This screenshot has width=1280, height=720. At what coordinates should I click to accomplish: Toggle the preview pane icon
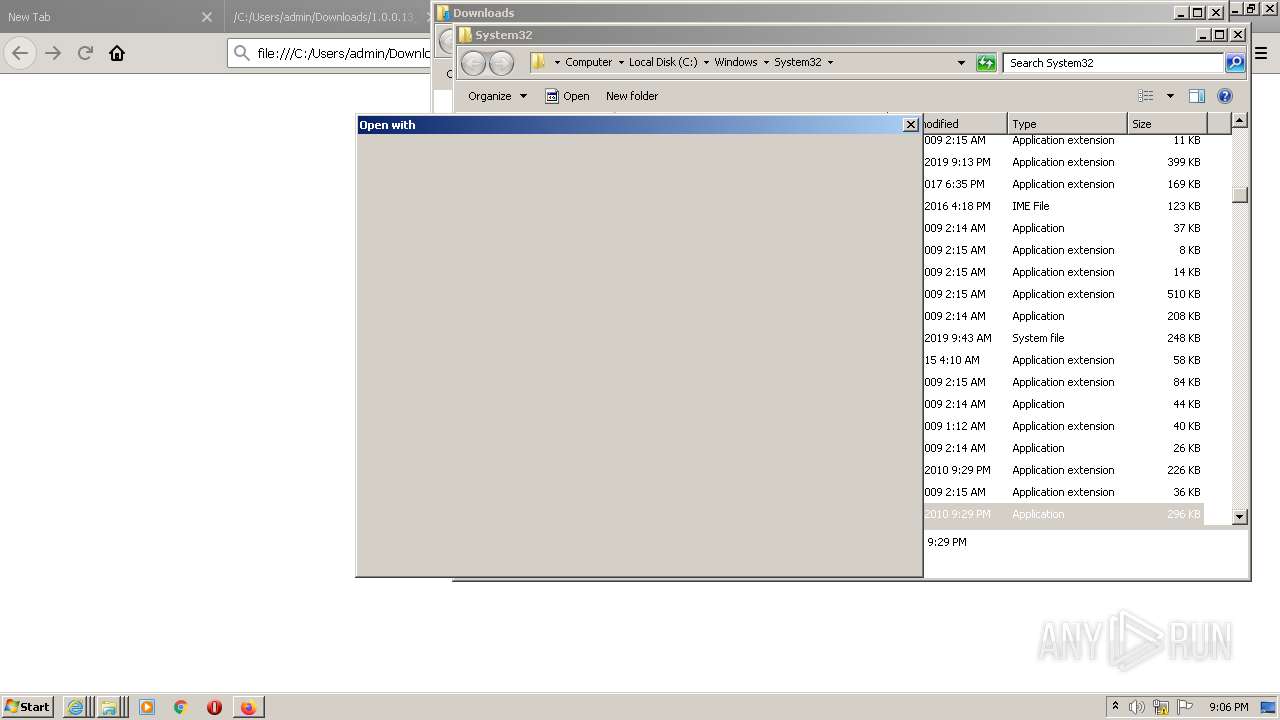click(x=1196, y=96)
